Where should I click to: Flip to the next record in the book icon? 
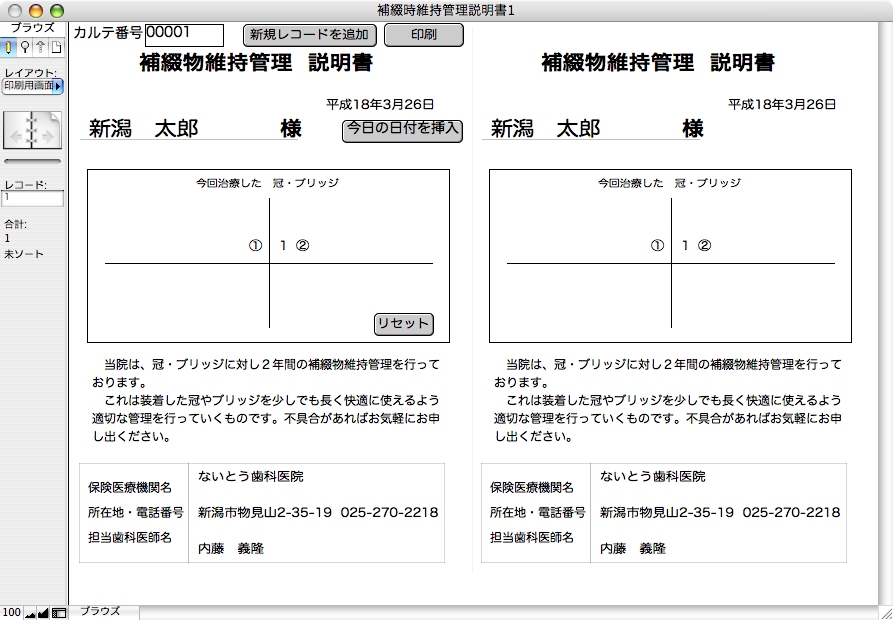coord(47,137)
